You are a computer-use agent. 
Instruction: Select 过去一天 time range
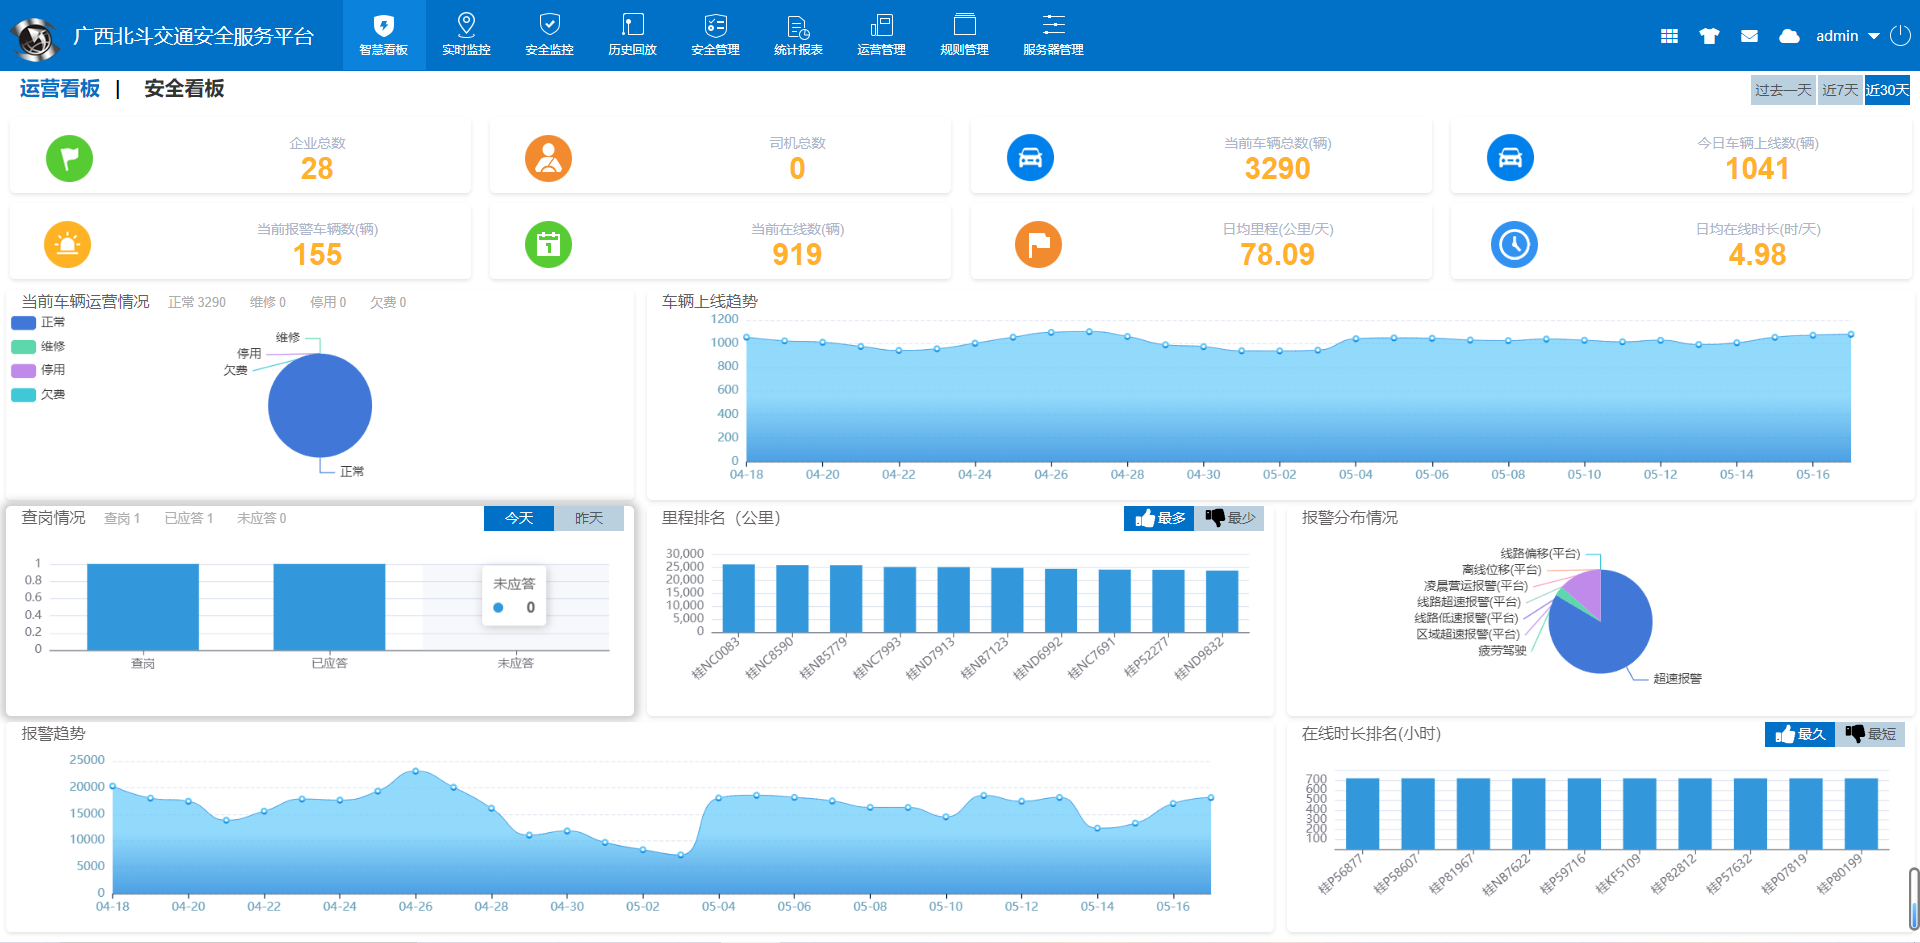(x=1783, y=90)
